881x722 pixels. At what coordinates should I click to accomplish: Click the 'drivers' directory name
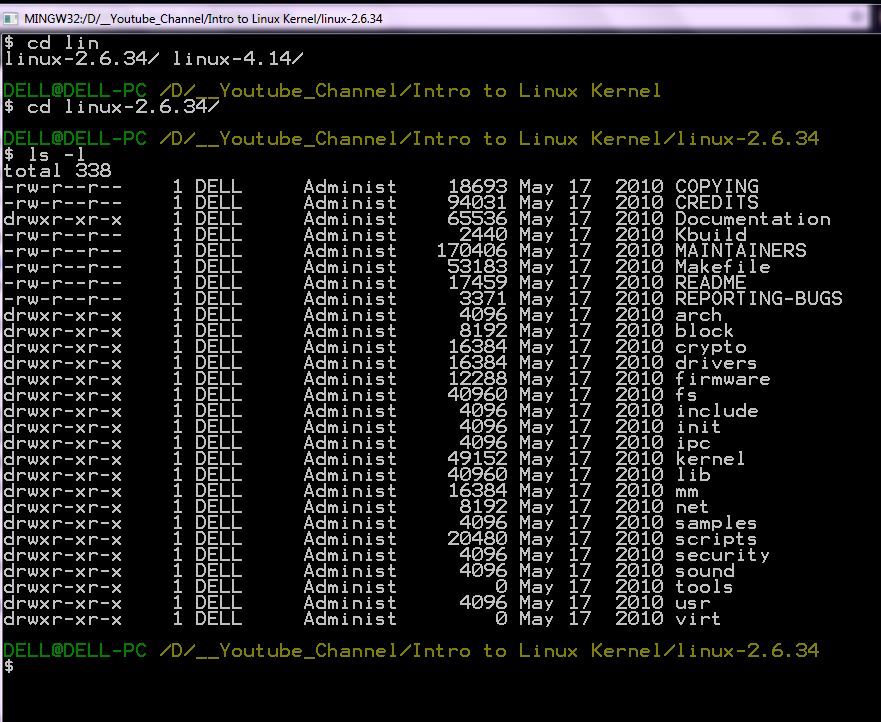pos(716,362)
